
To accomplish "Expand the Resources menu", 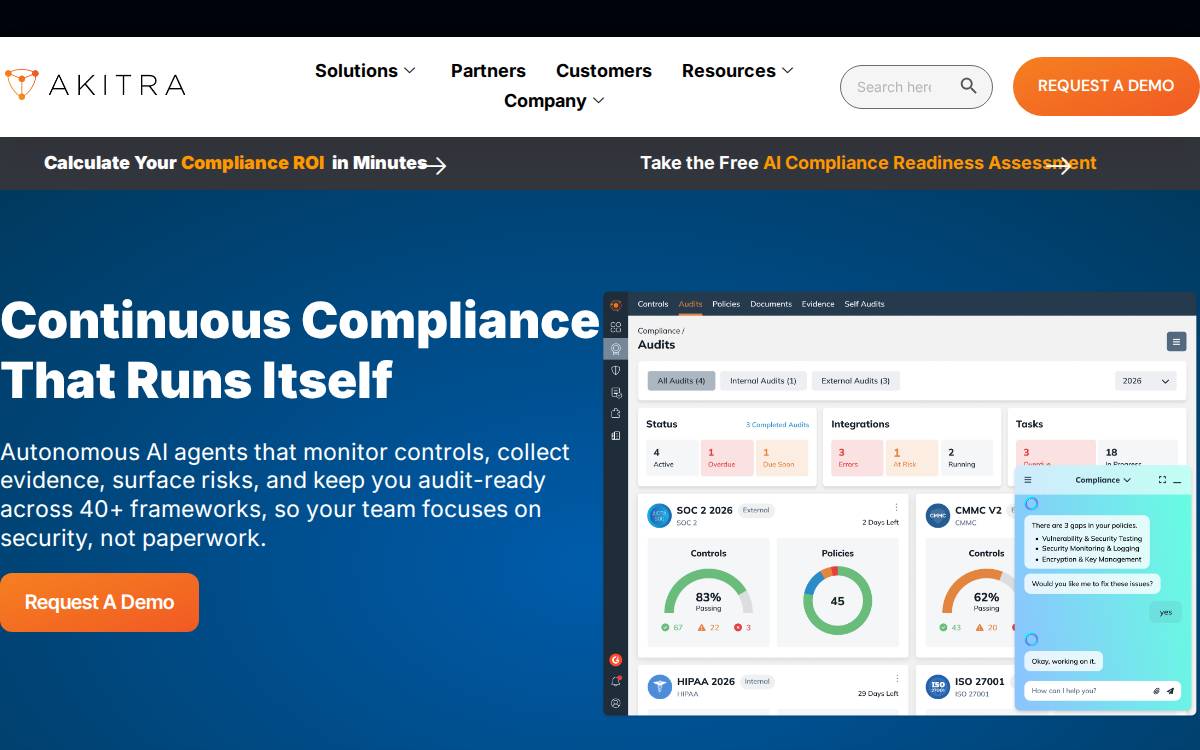I will tap(738, 71).
